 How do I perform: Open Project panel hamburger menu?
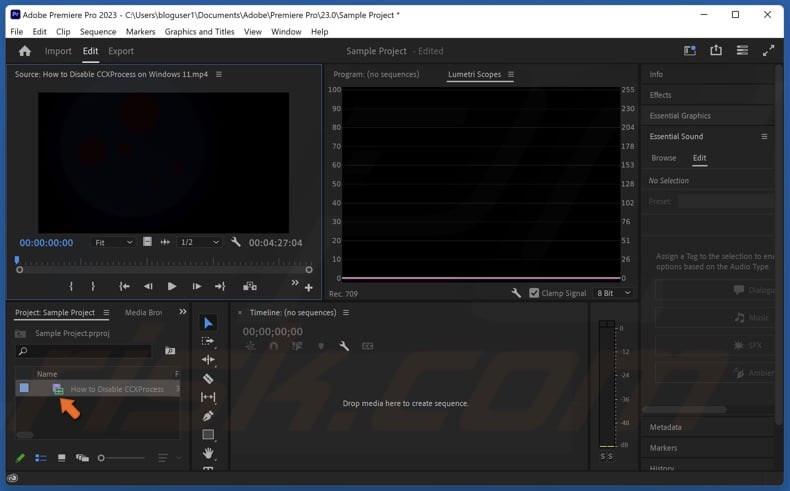click(x=106, y=312)
